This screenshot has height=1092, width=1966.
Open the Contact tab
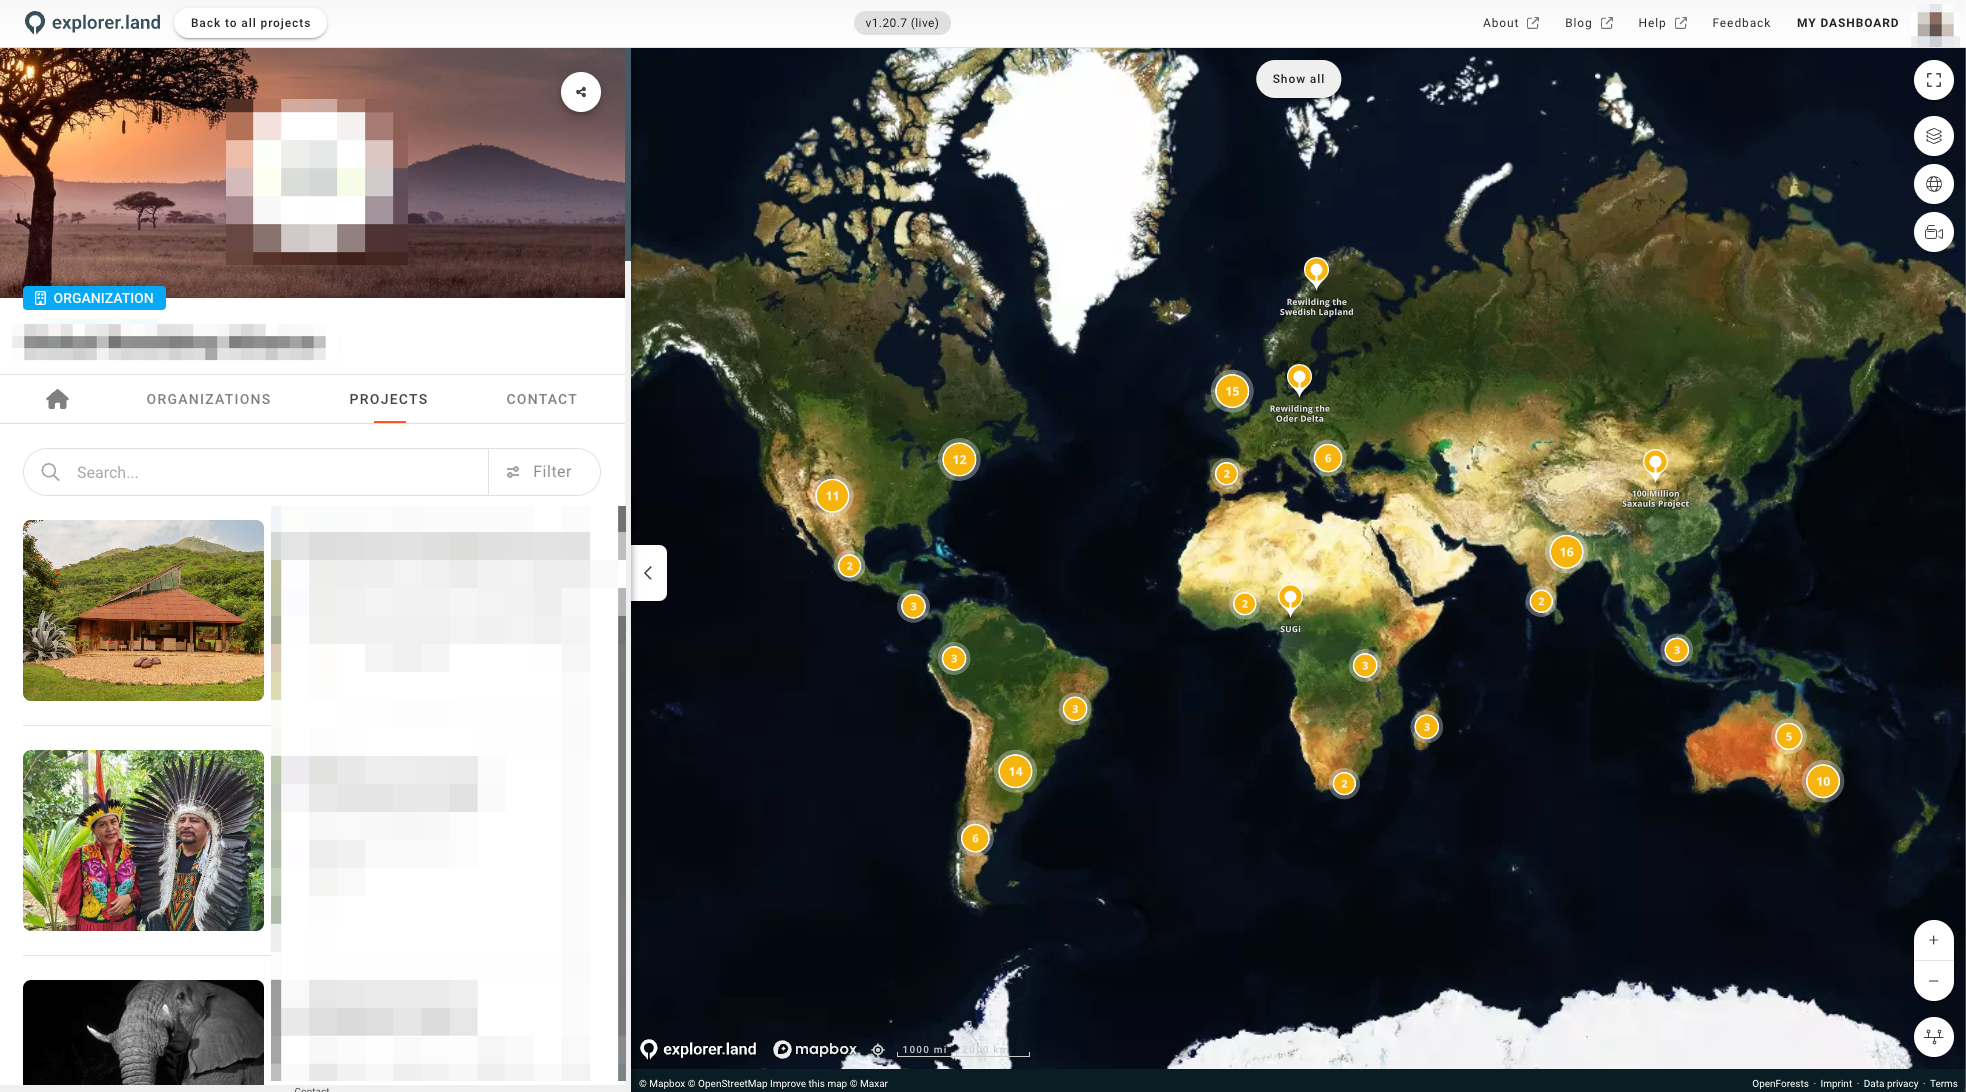pyautogui.click(x=541, y=399)
